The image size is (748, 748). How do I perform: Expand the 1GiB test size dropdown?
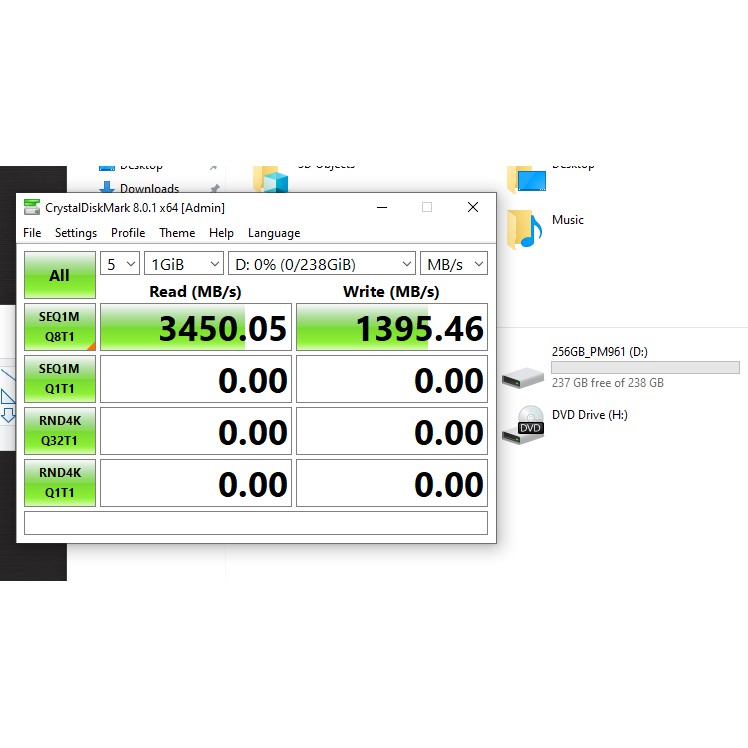point(184,264)
